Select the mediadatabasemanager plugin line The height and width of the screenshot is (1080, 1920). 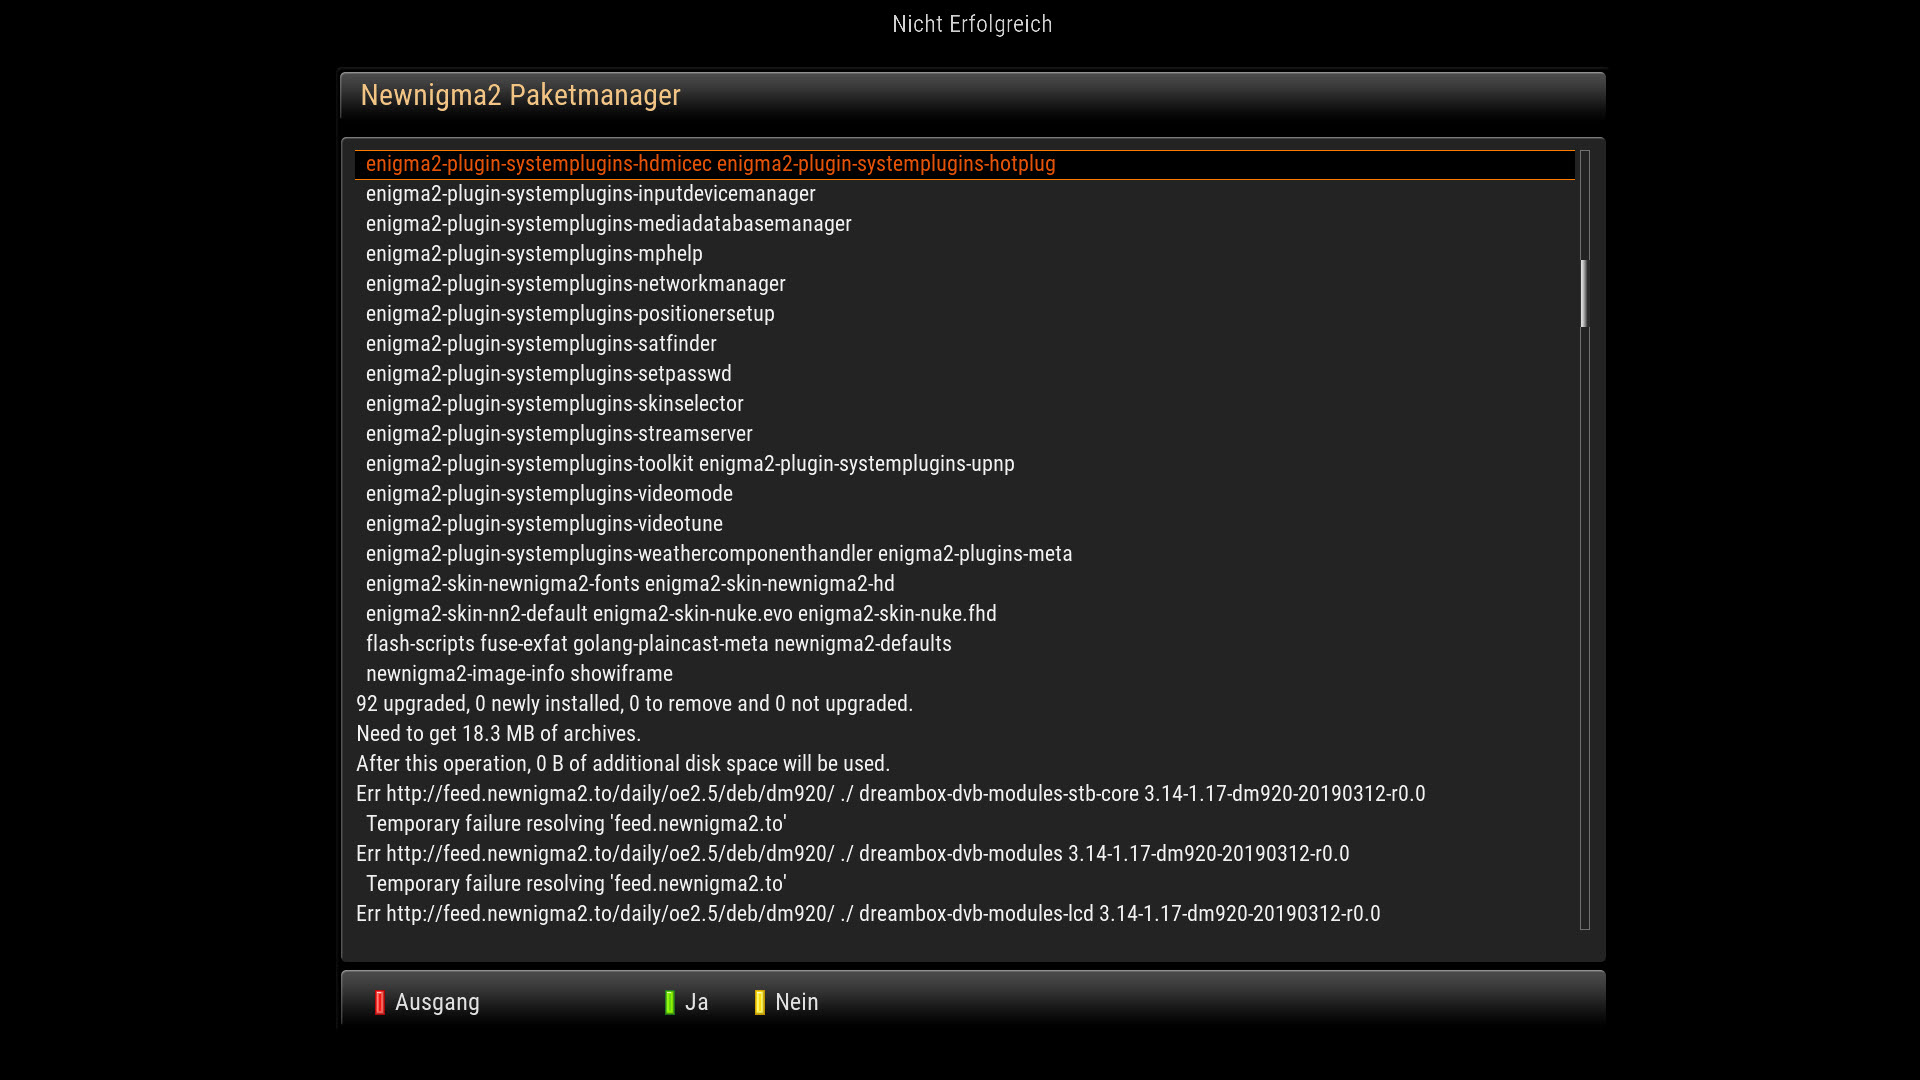(608, 224)
